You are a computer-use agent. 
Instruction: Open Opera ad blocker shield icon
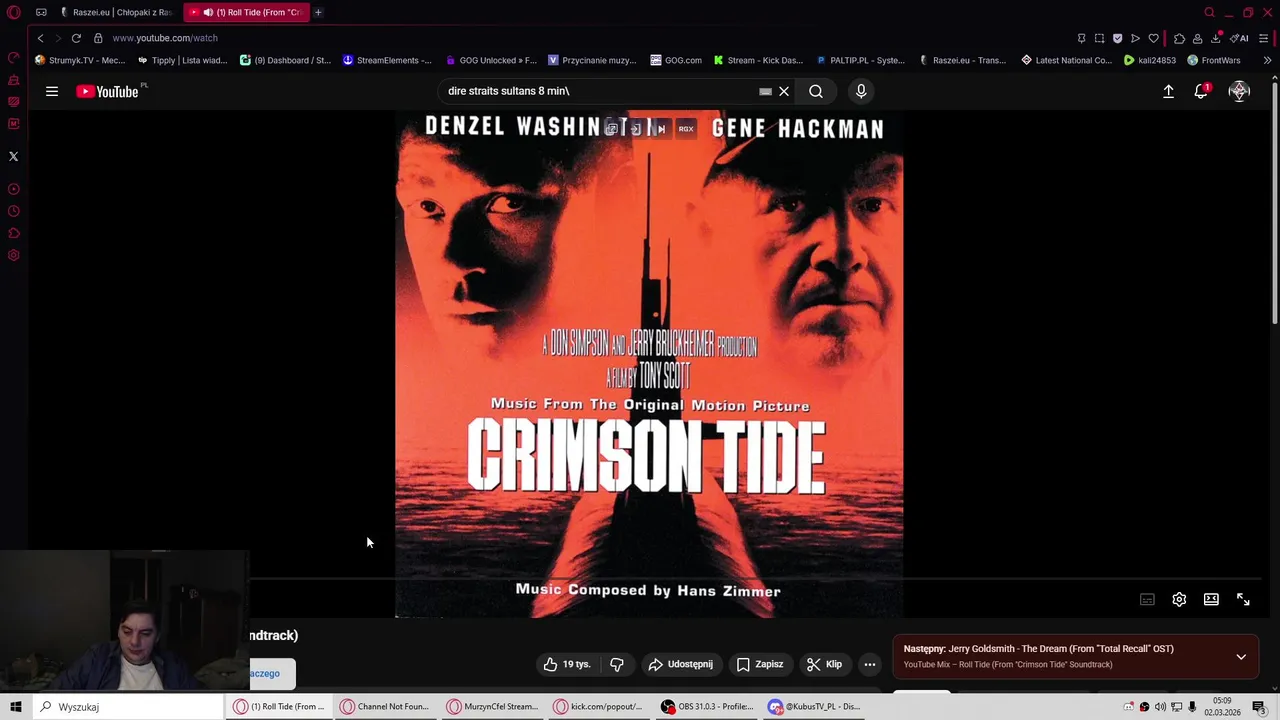coord(1117,38)
